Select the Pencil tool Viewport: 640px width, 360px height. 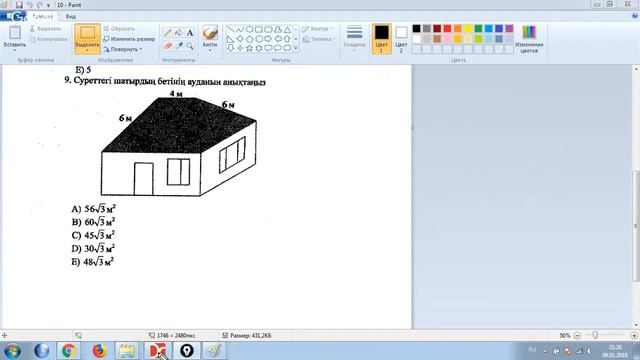click(x=168, y=33)
